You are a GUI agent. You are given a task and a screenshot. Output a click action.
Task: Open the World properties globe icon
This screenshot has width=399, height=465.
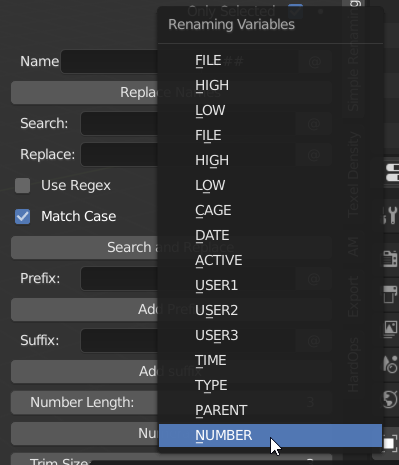[391, 399]
